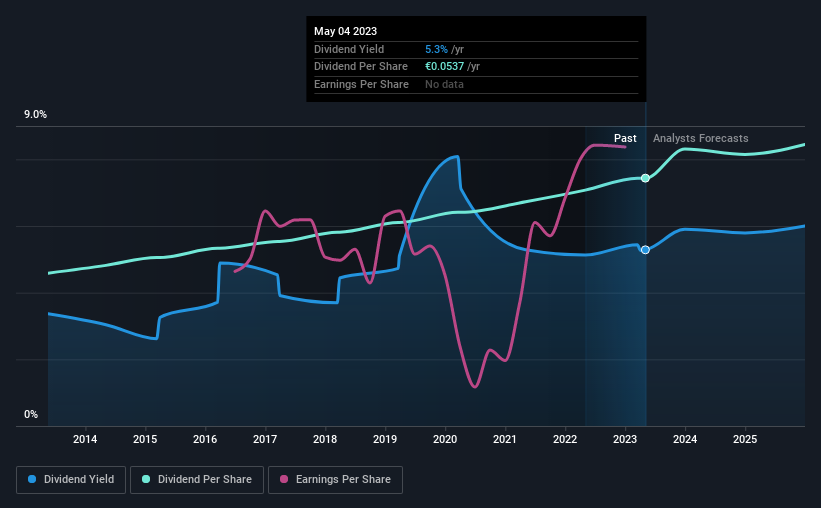Toggle the Dividend Per Share legend button
The height and width of the screenshot is (508, 821).
click(197, 480)
